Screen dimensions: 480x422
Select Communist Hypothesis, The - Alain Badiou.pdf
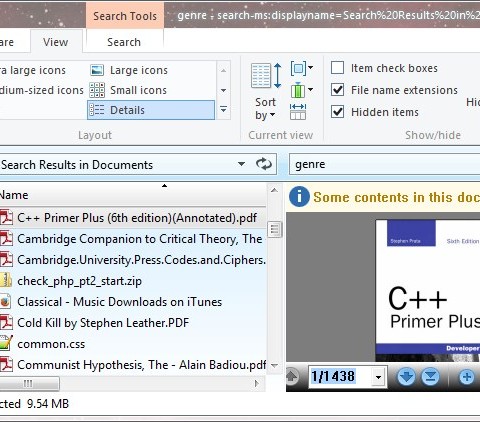click(133, 365)
